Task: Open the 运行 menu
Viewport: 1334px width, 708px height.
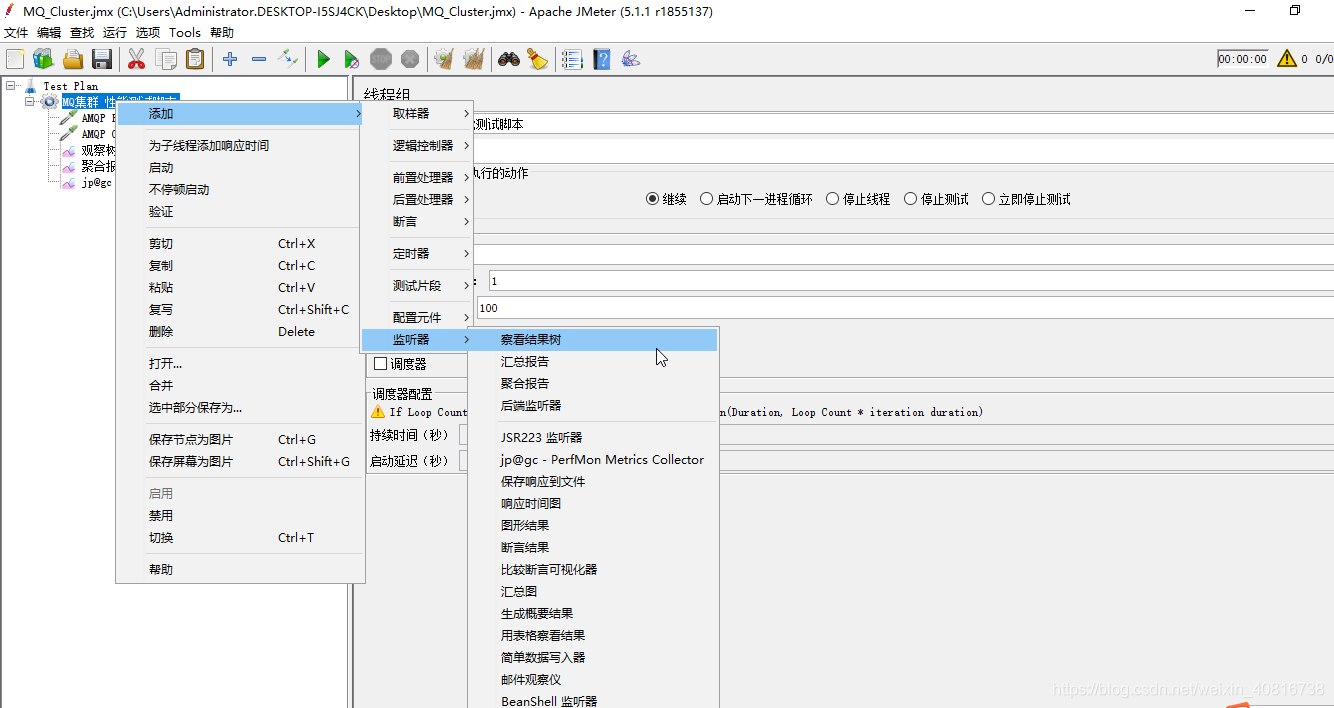Action: pos(115,33)
